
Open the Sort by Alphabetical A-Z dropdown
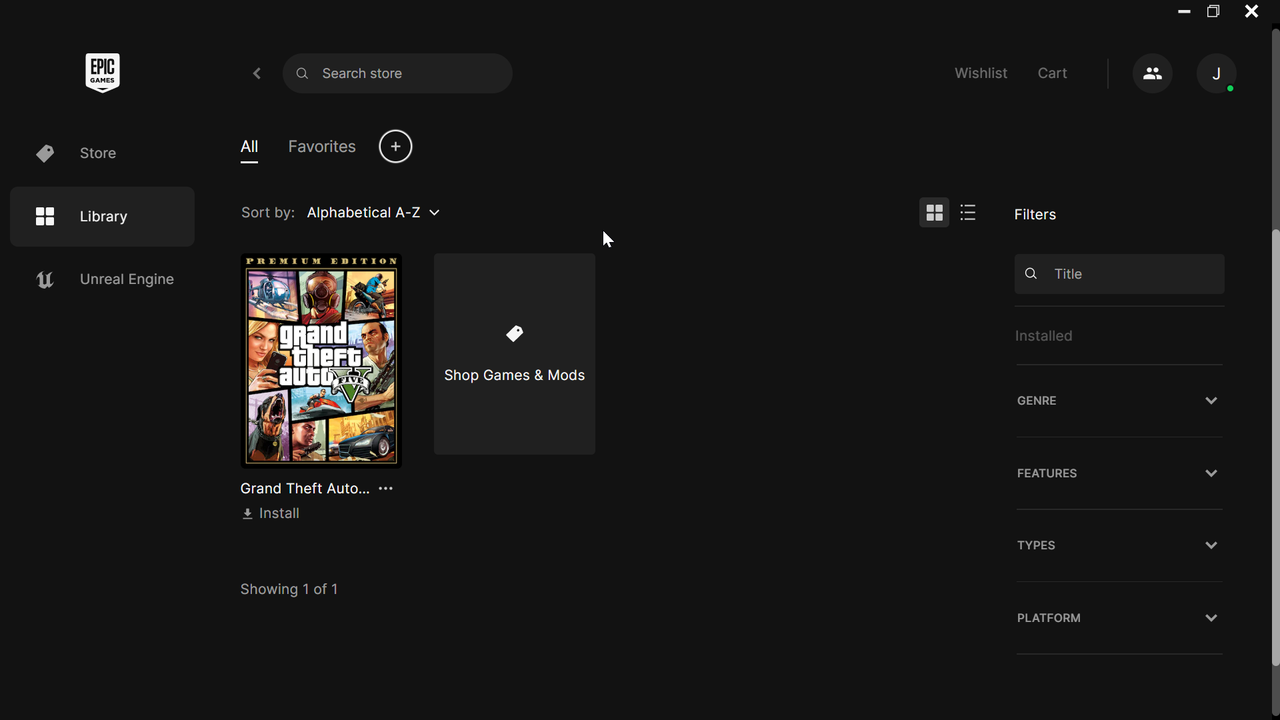click(373, 212)
